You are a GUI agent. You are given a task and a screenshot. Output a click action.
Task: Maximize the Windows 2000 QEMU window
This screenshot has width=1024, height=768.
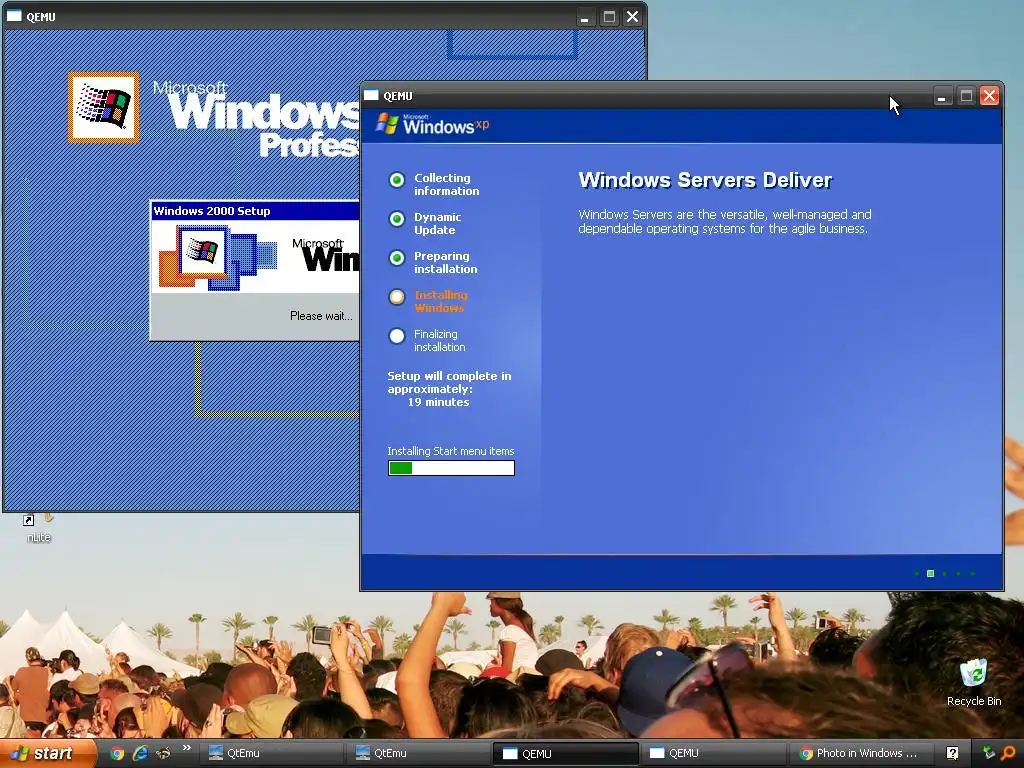click(609, 17)
